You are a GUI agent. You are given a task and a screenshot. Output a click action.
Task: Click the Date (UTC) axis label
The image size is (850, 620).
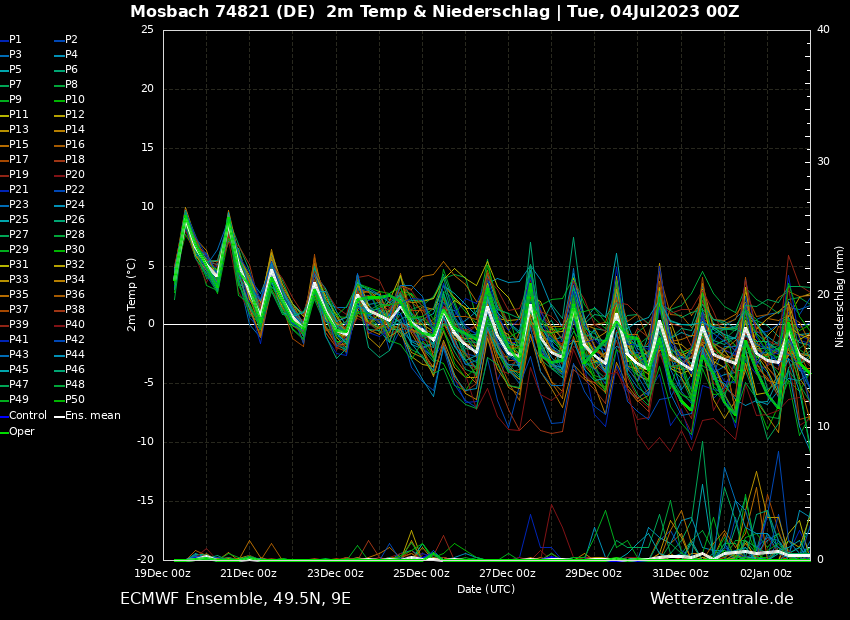(x=486, y=589)
